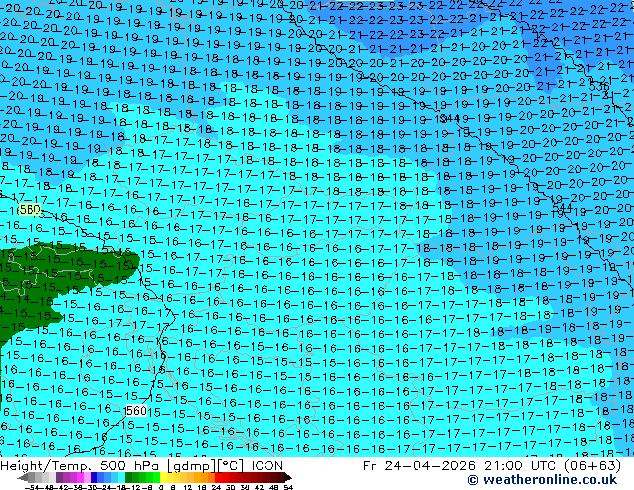Click the weatheronline.co.uk copyright link

(542, 480)
